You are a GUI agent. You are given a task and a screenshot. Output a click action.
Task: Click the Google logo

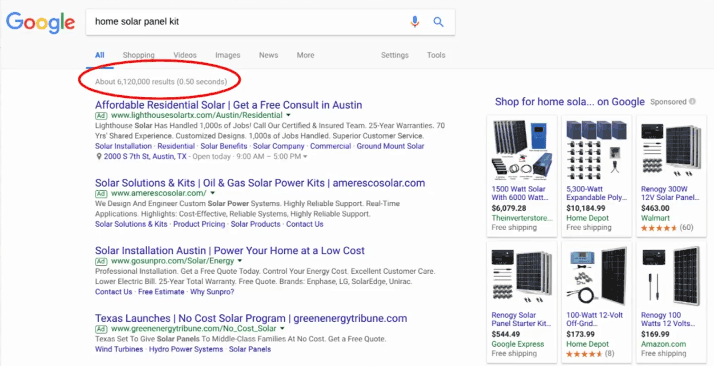point(41,23)
